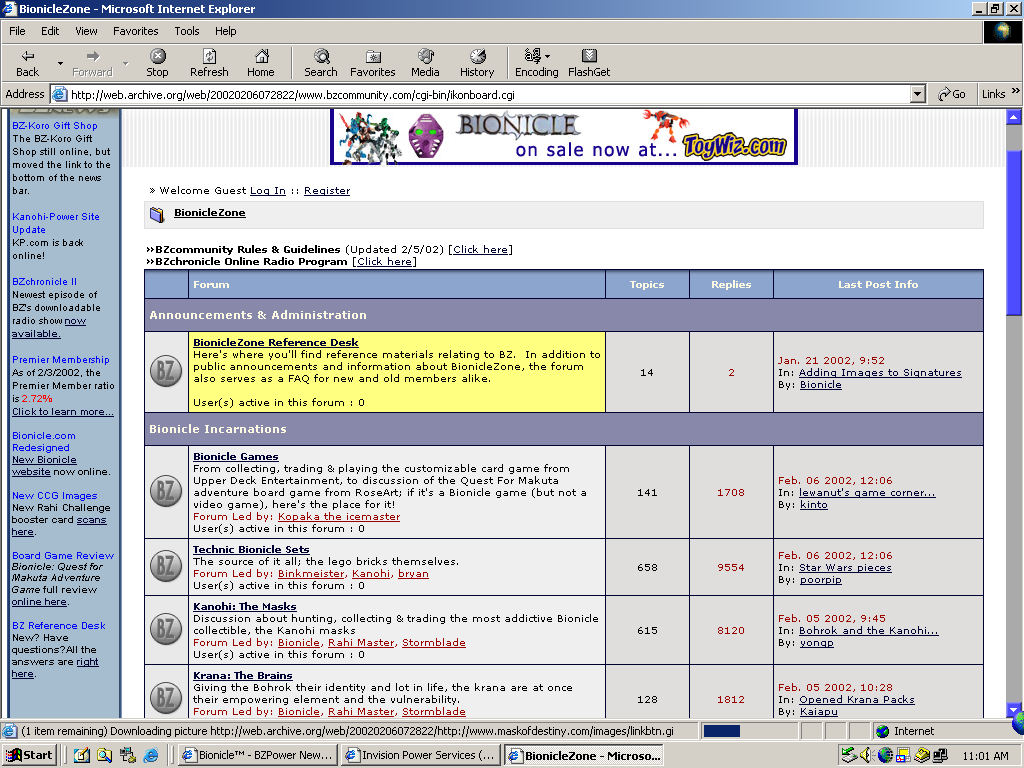Click the Register link
This screenshot has height=768, width=1024.
(327, 191)
